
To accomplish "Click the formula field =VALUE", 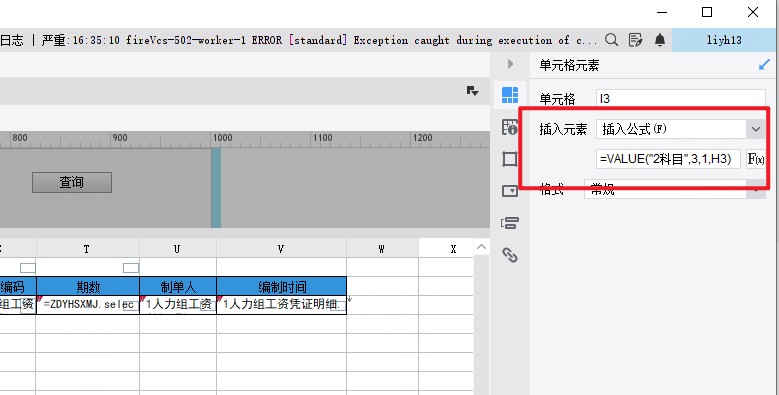I will pos(668,159).
